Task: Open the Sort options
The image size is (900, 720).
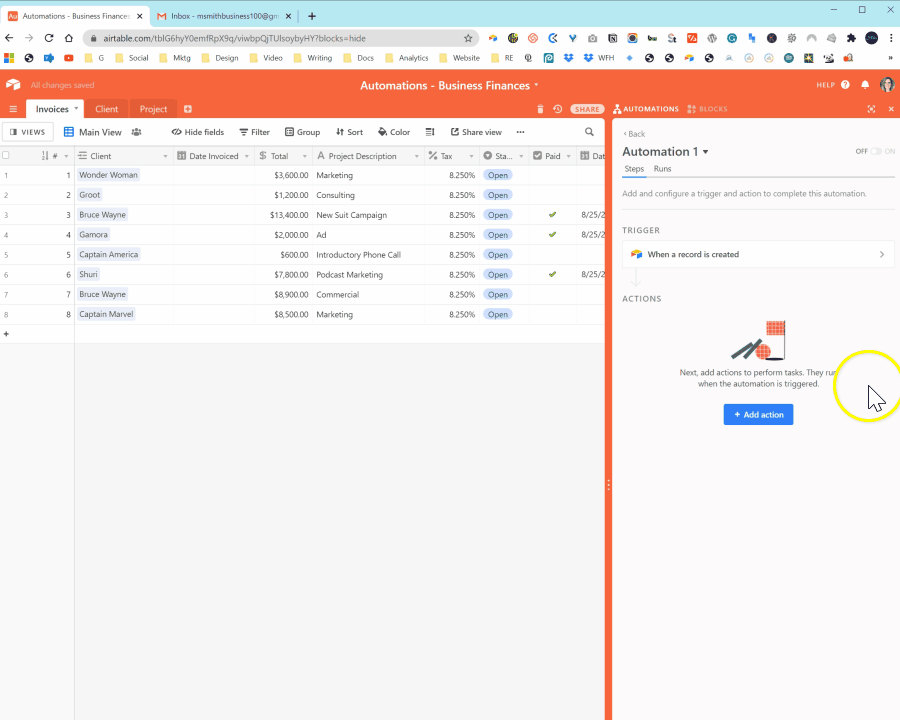Action: (x=349, y=131)
